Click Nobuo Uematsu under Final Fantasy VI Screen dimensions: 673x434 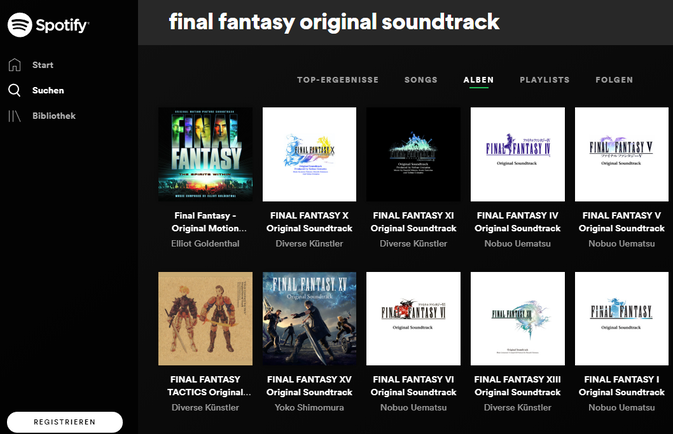coord(413,408)
